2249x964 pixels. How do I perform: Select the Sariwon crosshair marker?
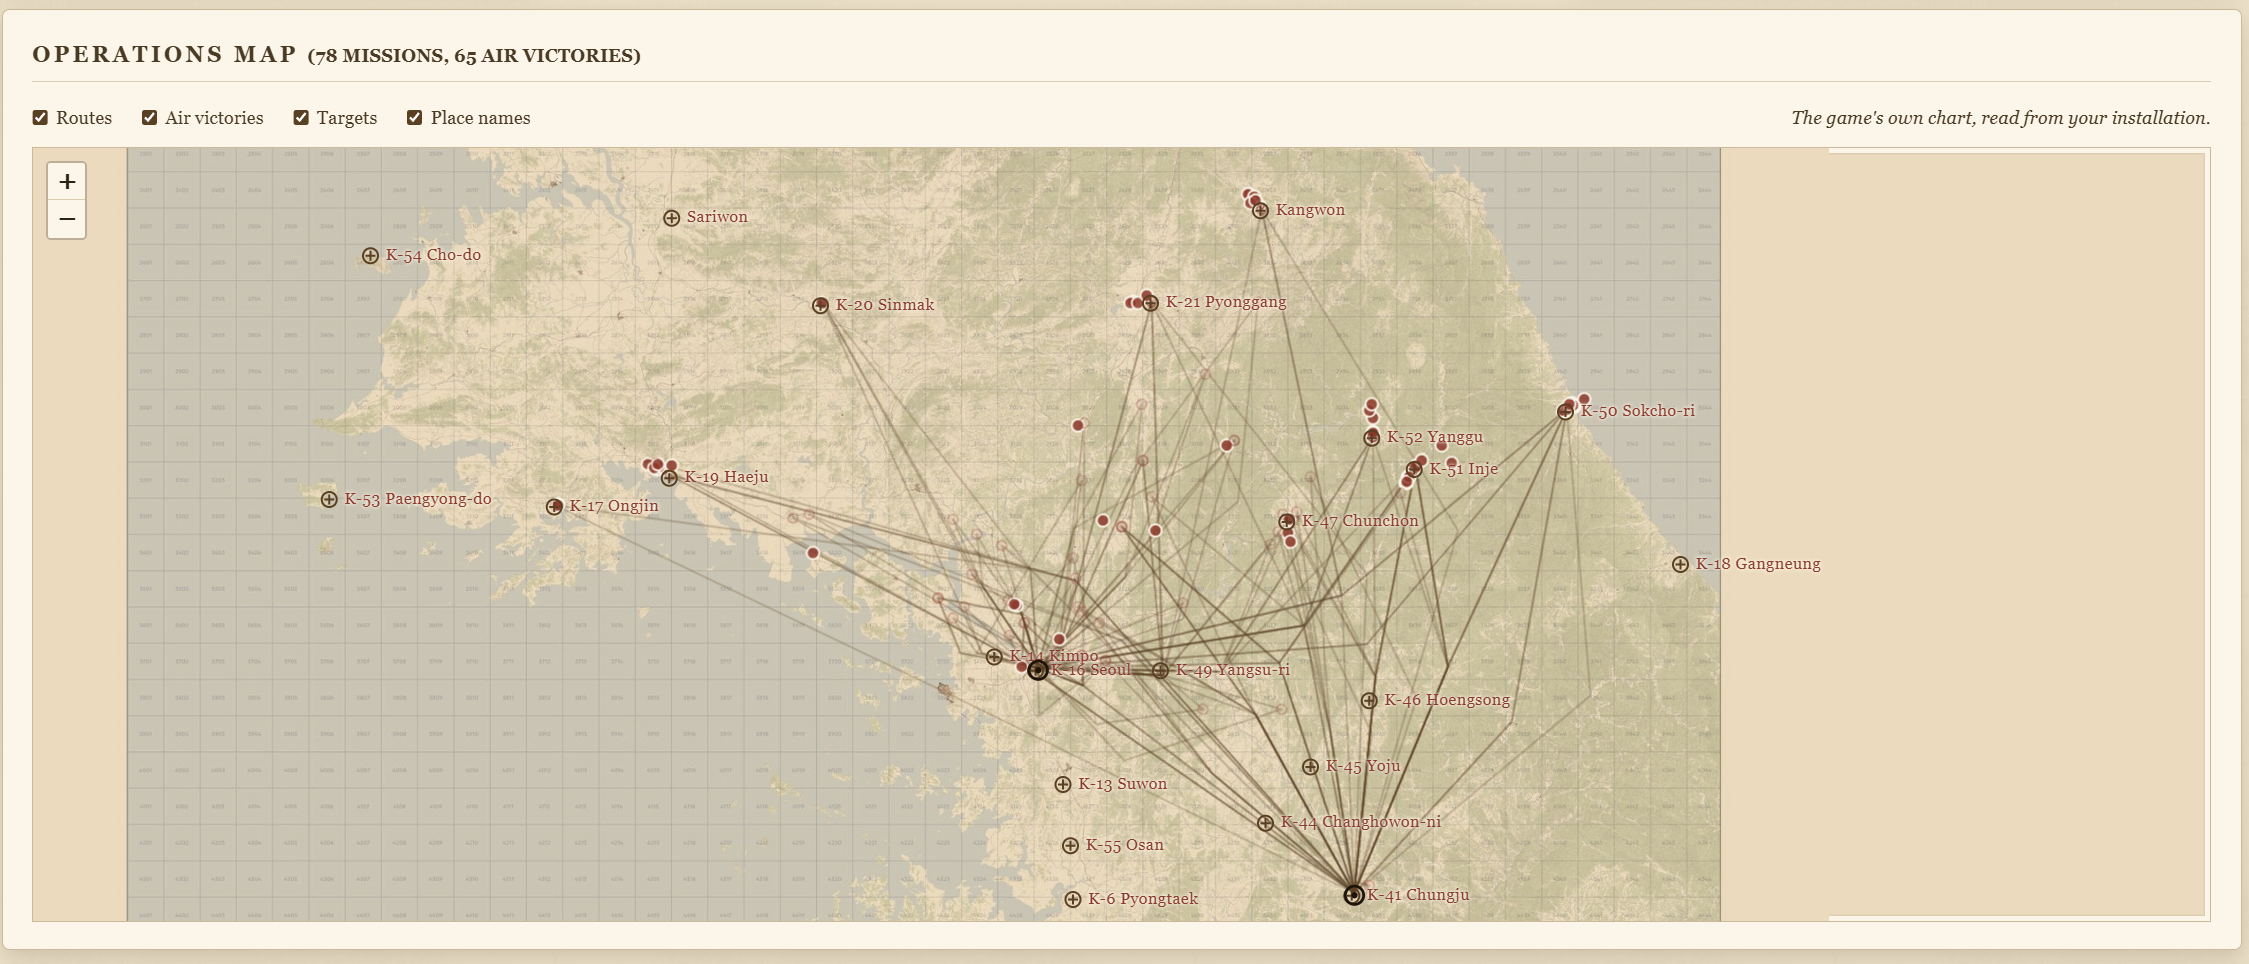pyautogui.click(x=672, y=218)
